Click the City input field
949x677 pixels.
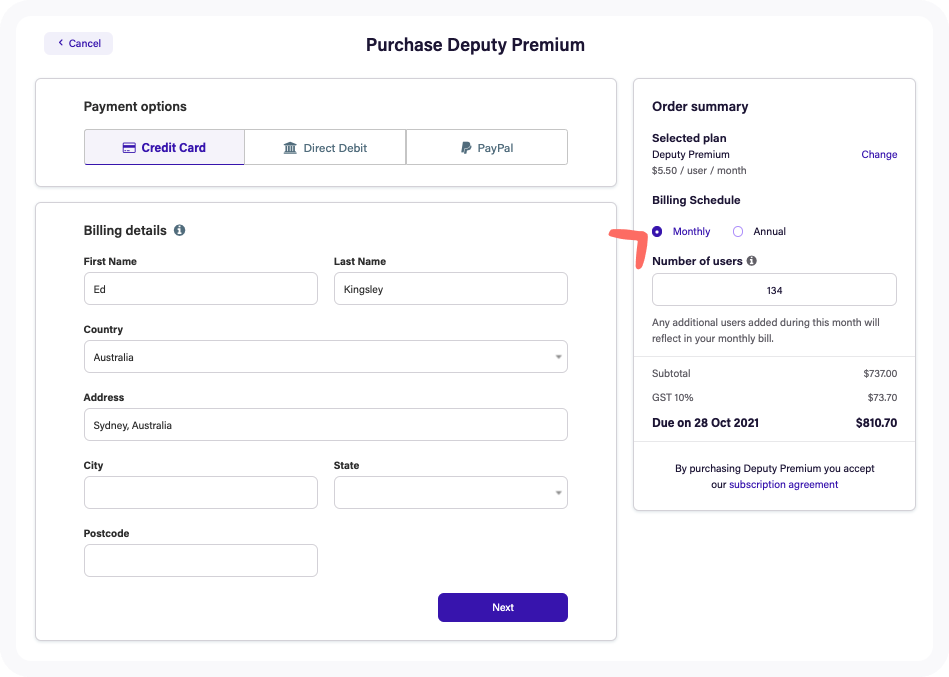point(200,492)
